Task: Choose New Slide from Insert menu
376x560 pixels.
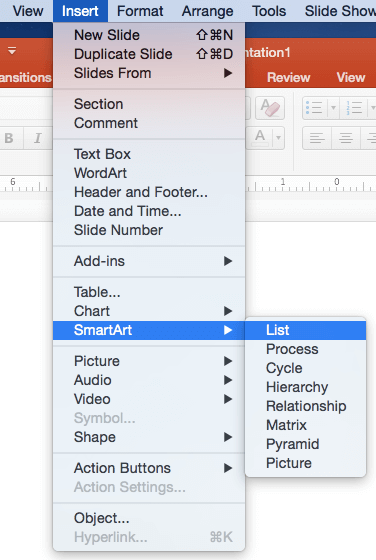Action: click(x=149, y=35)
